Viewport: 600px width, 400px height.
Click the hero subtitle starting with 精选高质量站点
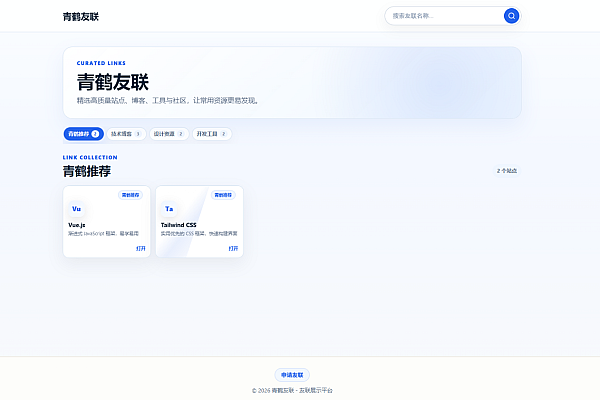point(168,101)
